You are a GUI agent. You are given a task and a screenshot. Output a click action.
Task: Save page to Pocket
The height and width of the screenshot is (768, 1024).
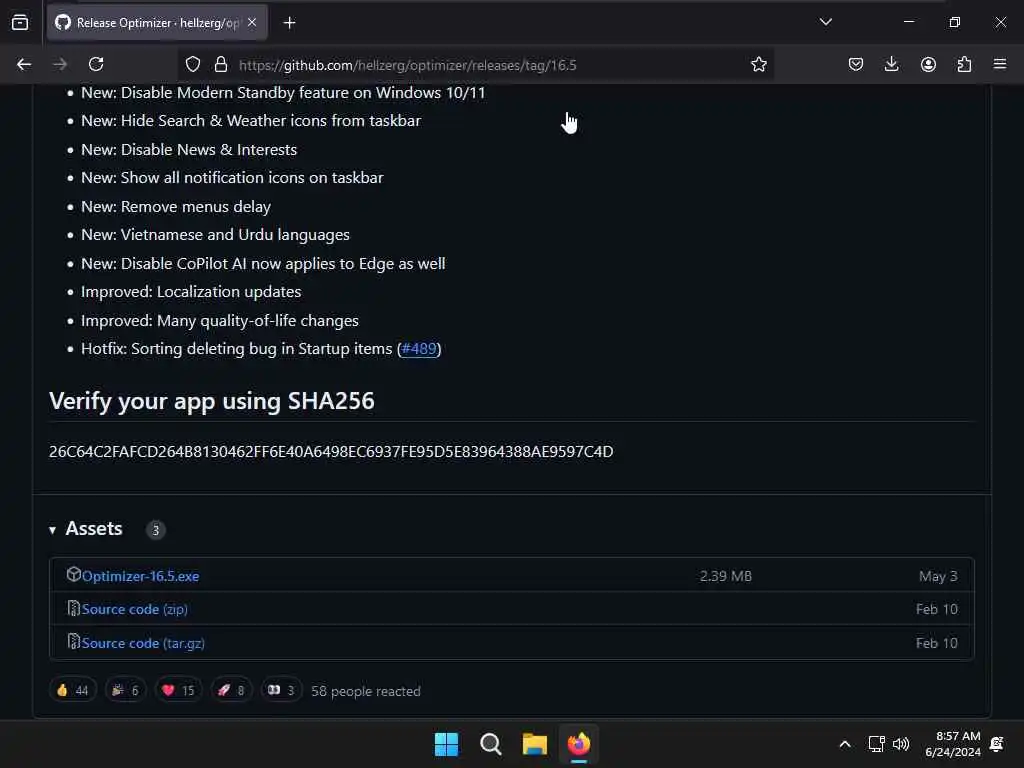856,64
